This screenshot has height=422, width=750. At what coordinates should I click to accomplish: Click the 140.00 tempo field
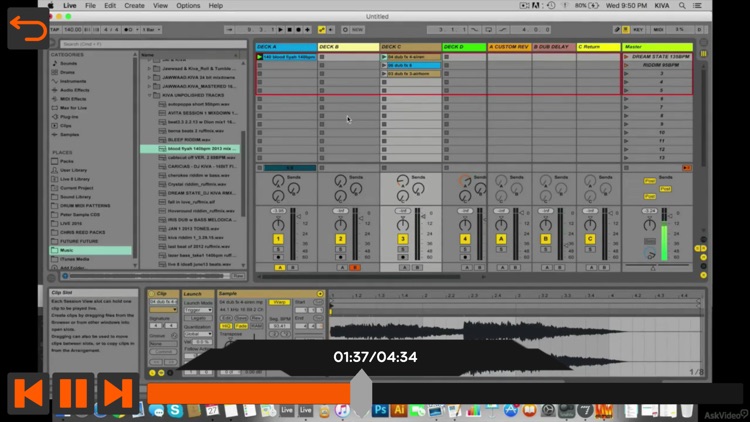(72, 30)
